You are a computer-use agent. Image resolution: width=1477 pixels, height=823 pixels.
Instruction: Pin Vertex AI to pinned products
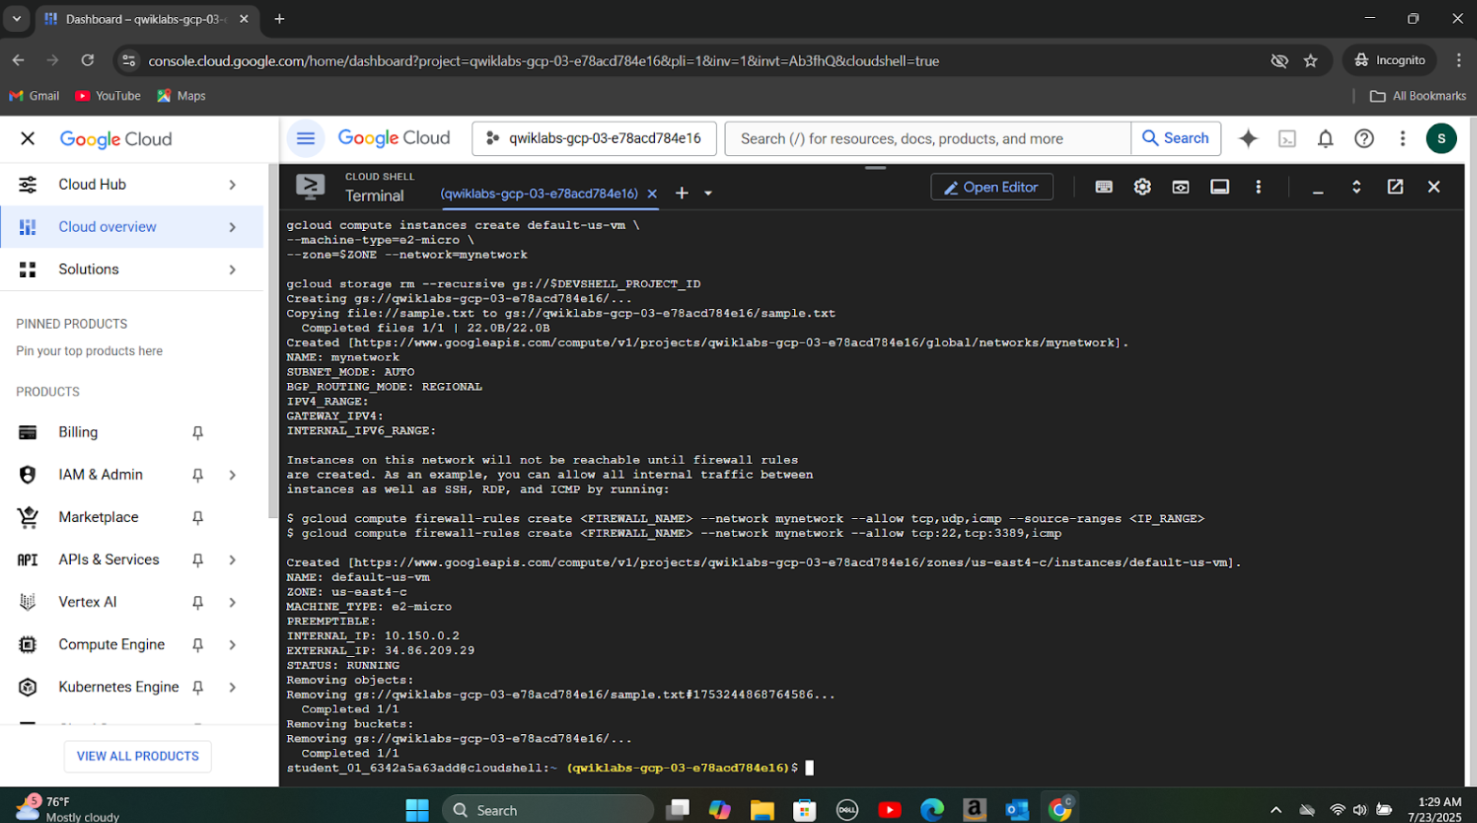coord(198,603)
